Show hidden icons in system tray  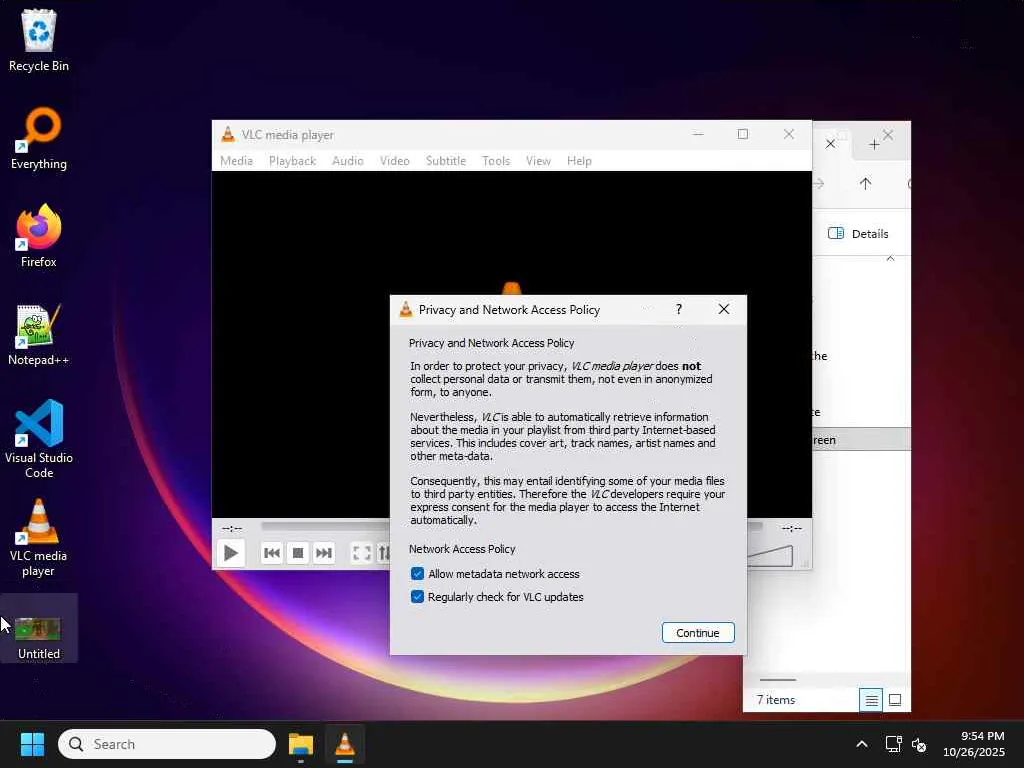click(x=862, y=744)
